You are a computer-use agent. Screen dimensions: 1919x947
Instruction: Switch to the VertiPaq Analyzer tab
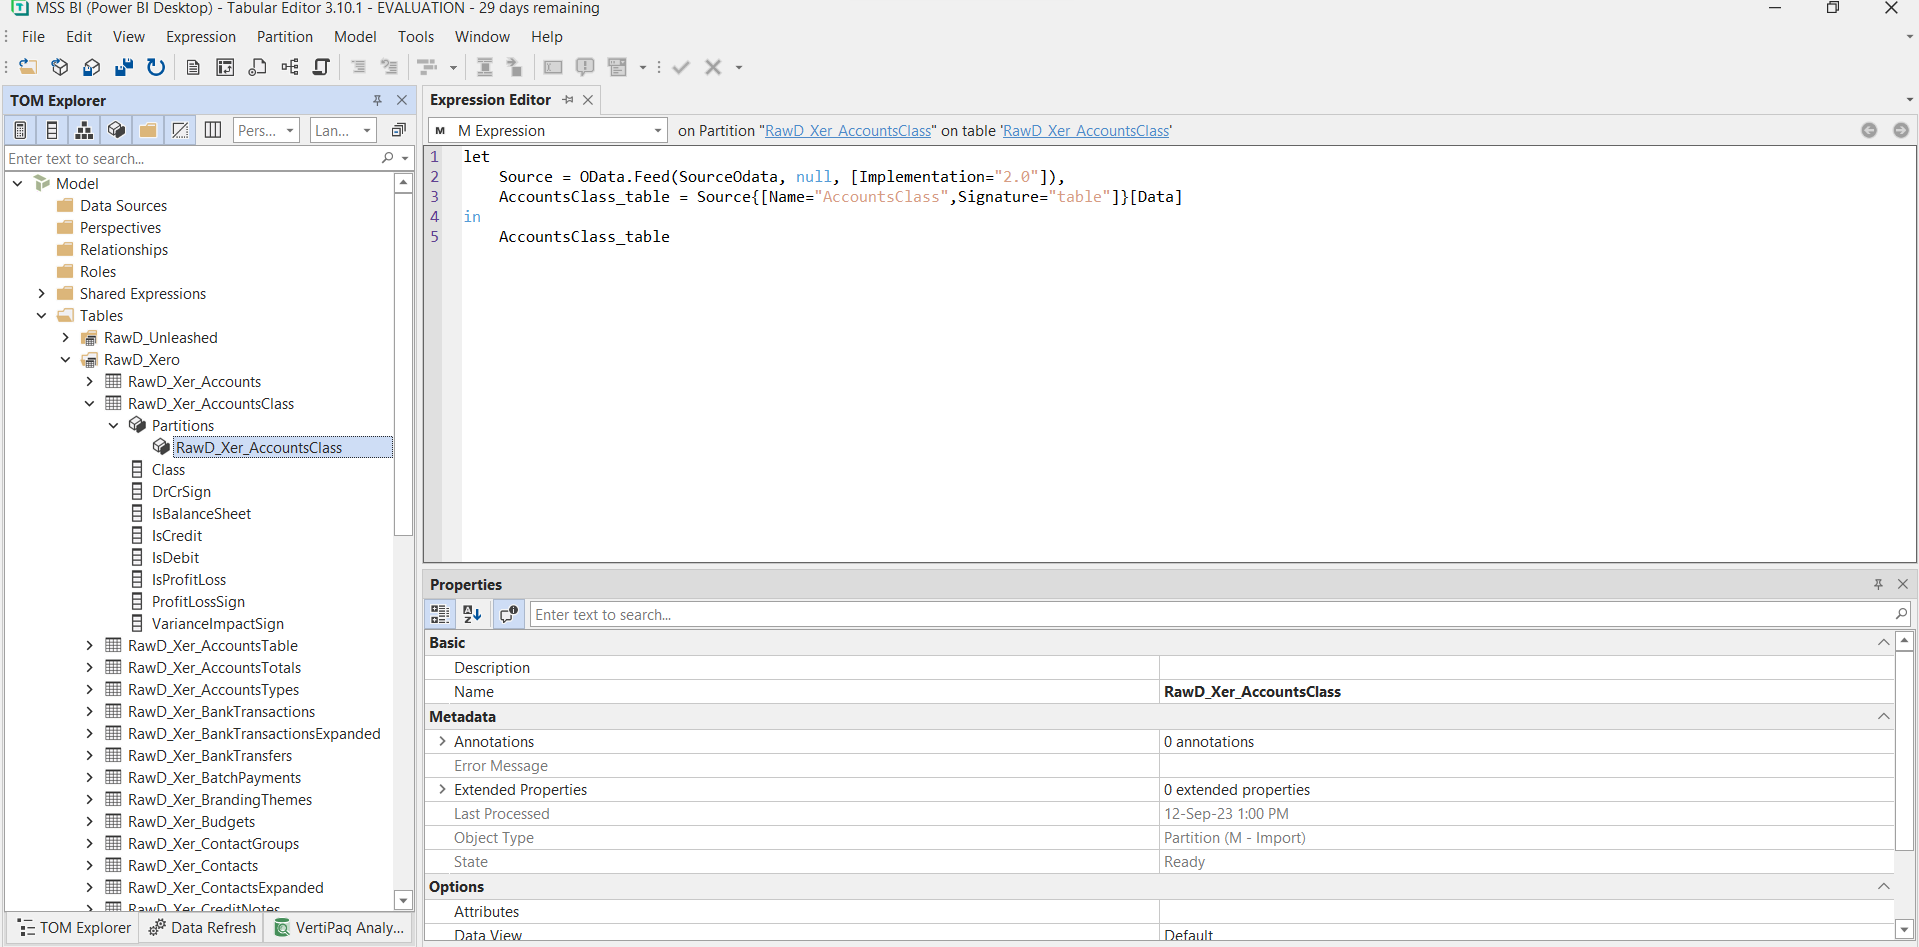(x=340, y=928)
